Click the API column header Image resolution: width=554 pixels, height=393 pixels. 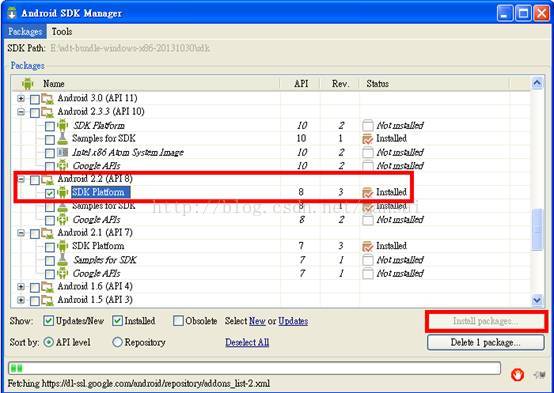click(301, 84)
